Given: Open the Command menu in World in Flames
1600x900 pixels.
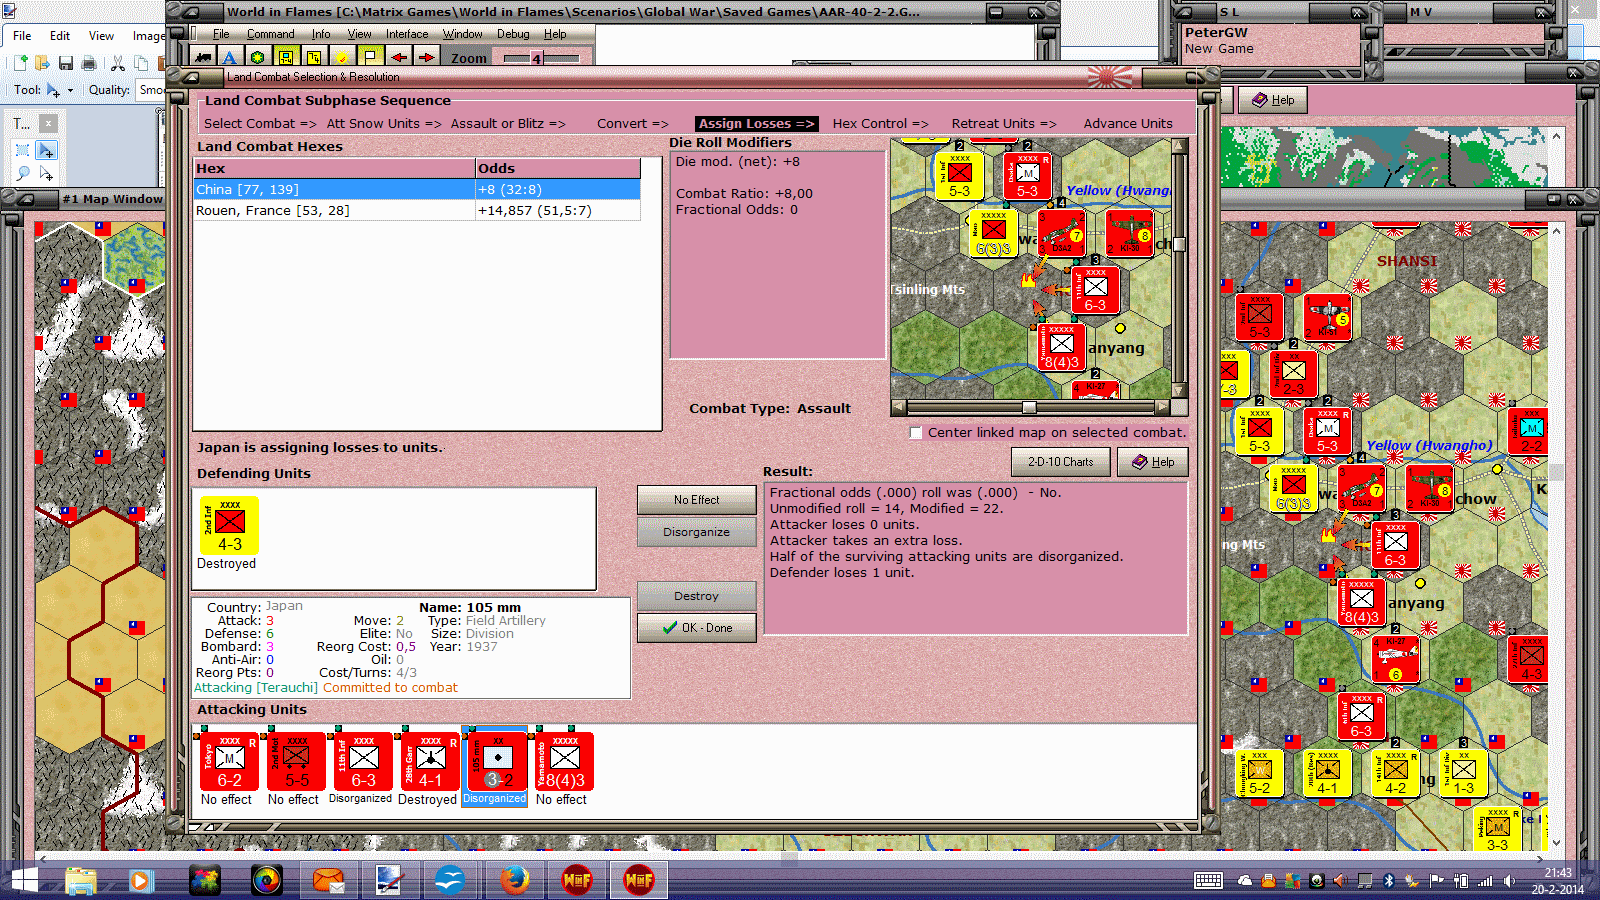Looking at the screenshot, I should 270,34.
